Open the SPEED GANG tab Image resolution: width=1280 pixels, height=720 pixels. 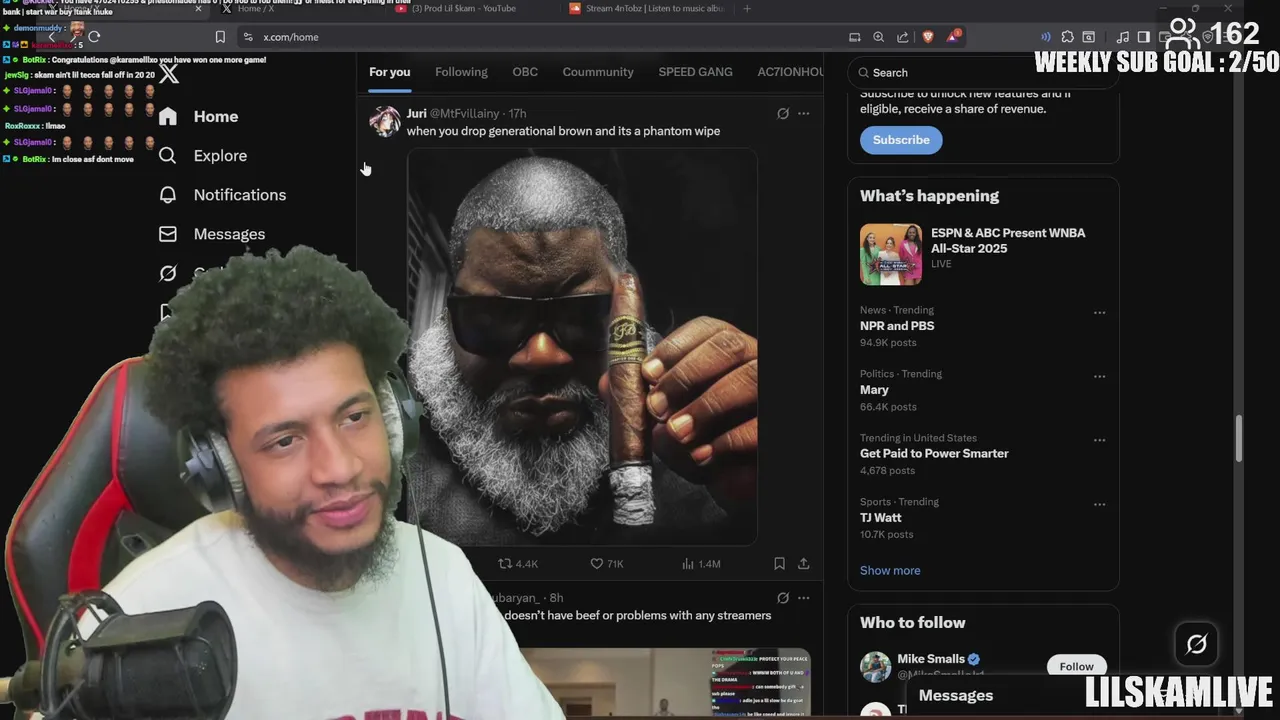coord(695,72)
